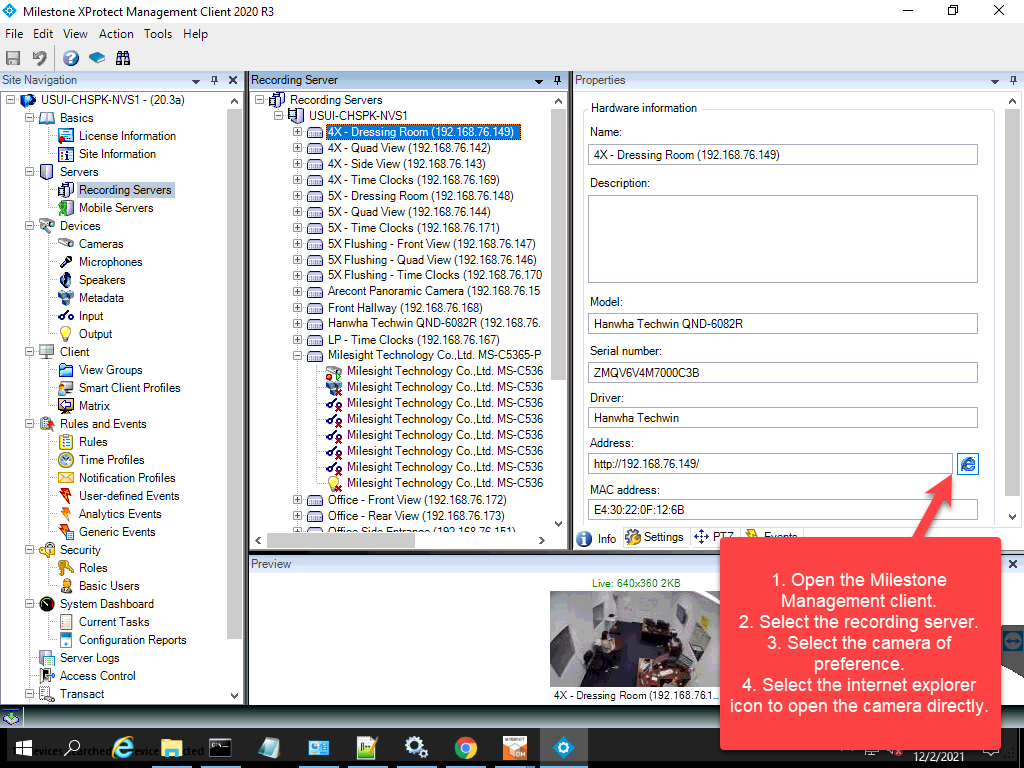Pin the Properties panel
Image resolution: width=1024 pixels, height=768 pixels.
point(1011,80)
